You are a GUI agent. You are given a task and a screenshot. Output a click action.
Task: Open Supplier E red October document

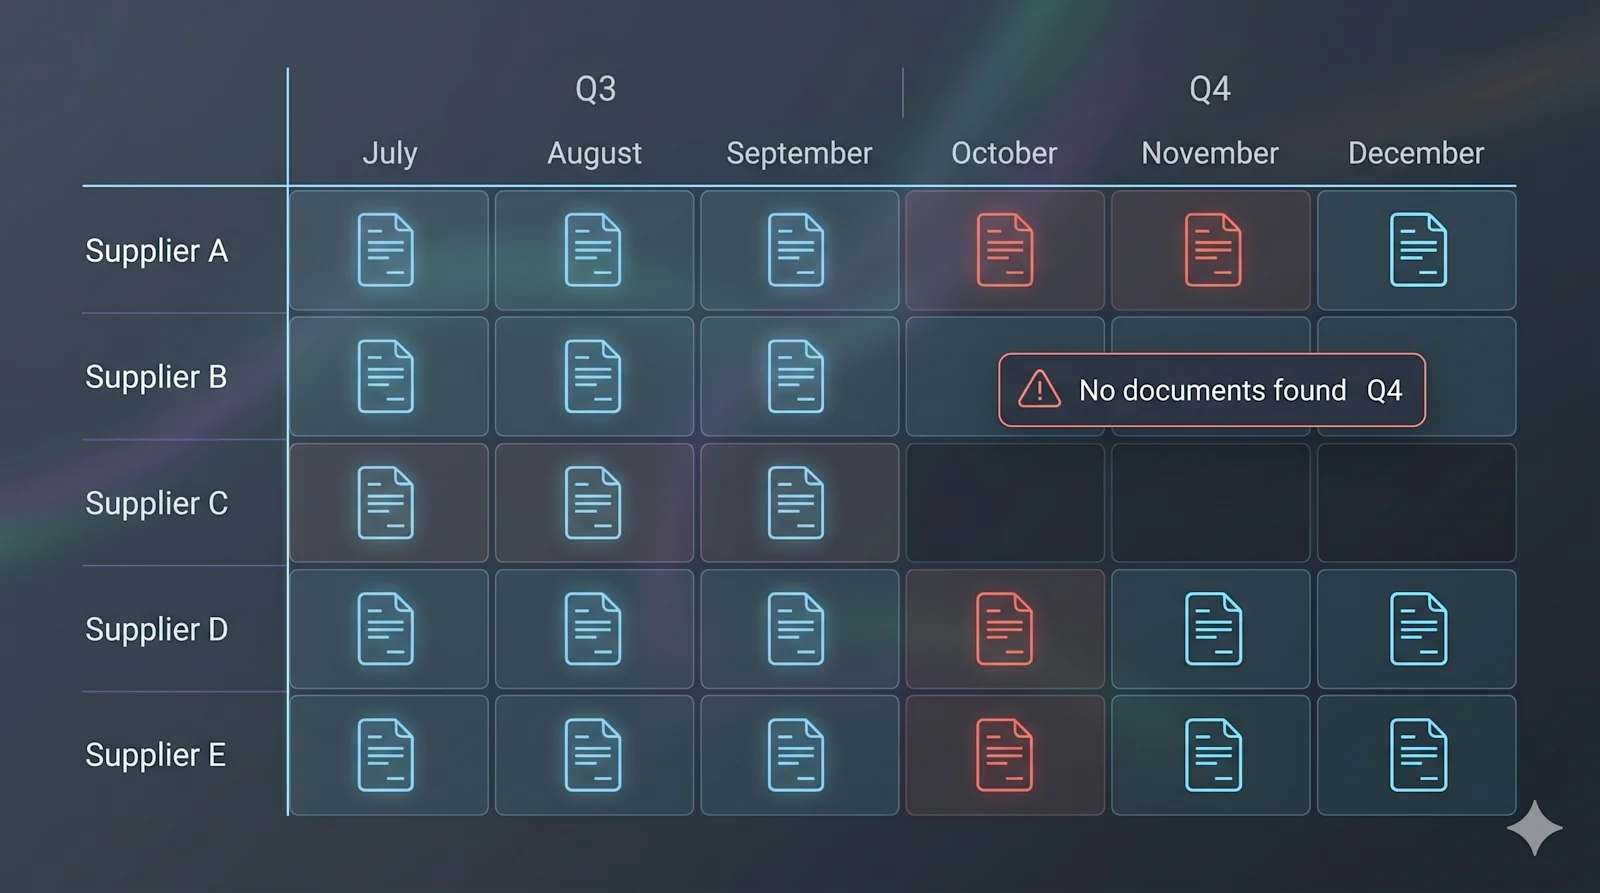(1005, 755)
